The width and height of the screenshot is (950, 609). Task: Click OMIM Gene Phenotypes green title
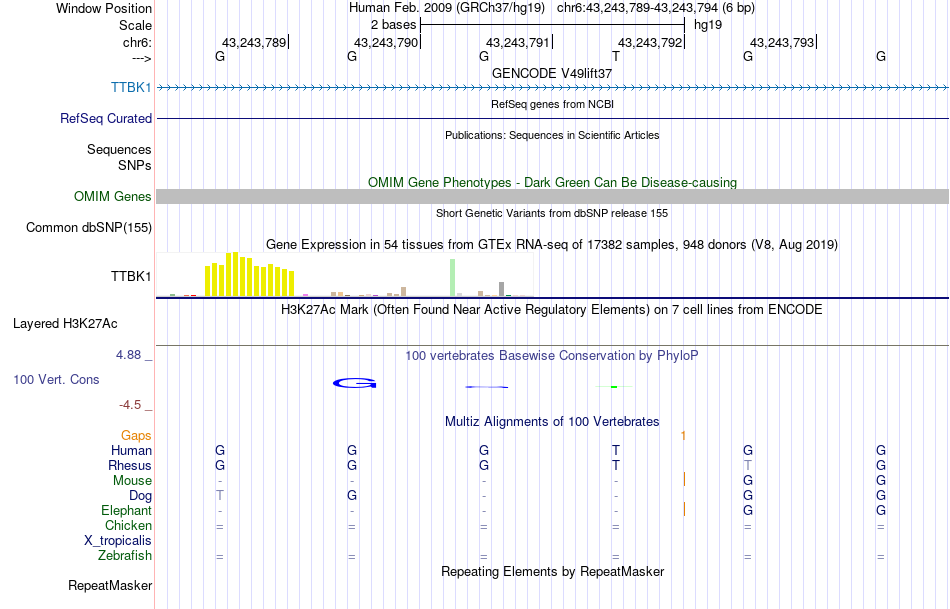pyautogui.click(x=552, y=182)
